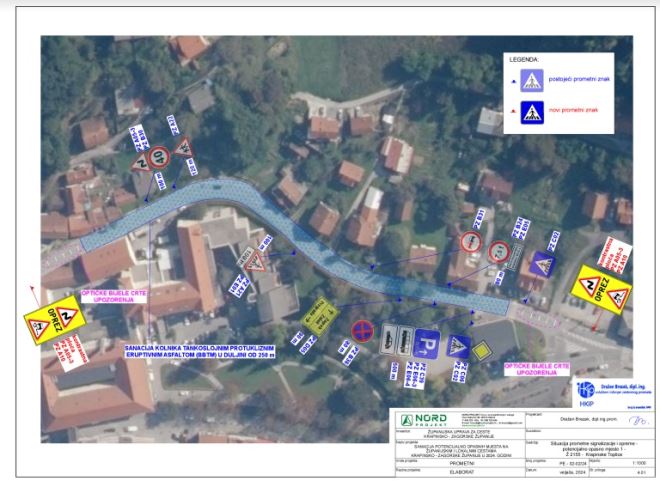Click the HKP engineer stamp logo
The width and height of the screenshot is (660, 481).
point(587,391)
